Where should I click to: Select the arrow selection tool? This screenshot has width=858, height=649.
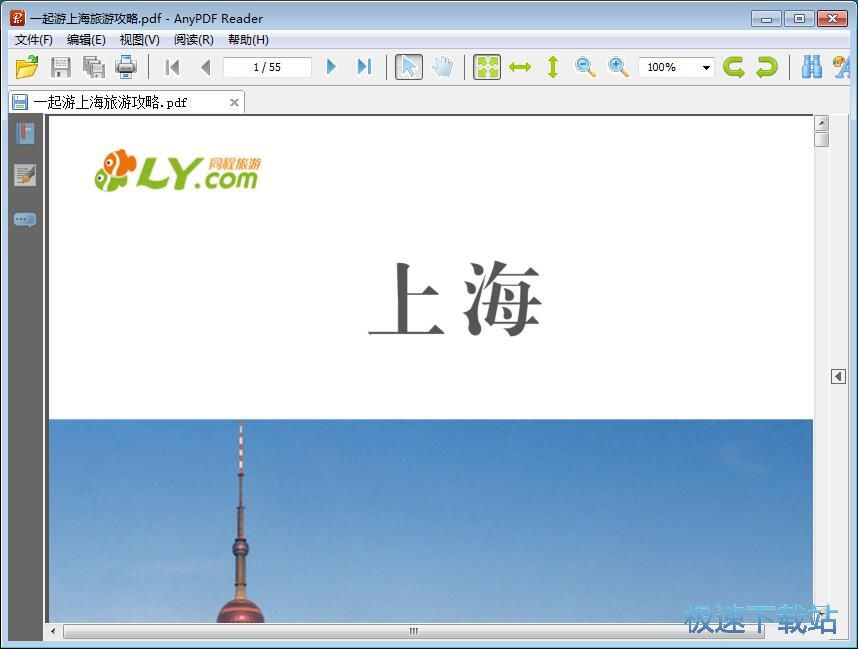pyautogui.click(x=409, y=66)
